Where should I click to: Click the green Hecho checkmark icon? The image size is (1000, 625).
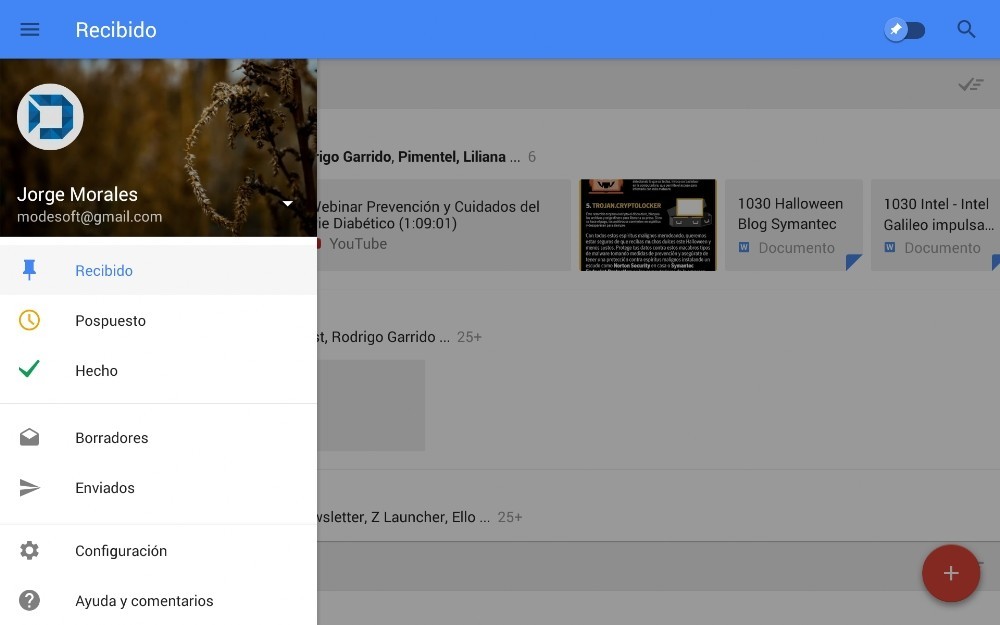pyautogui.click(x=30, y=370)
